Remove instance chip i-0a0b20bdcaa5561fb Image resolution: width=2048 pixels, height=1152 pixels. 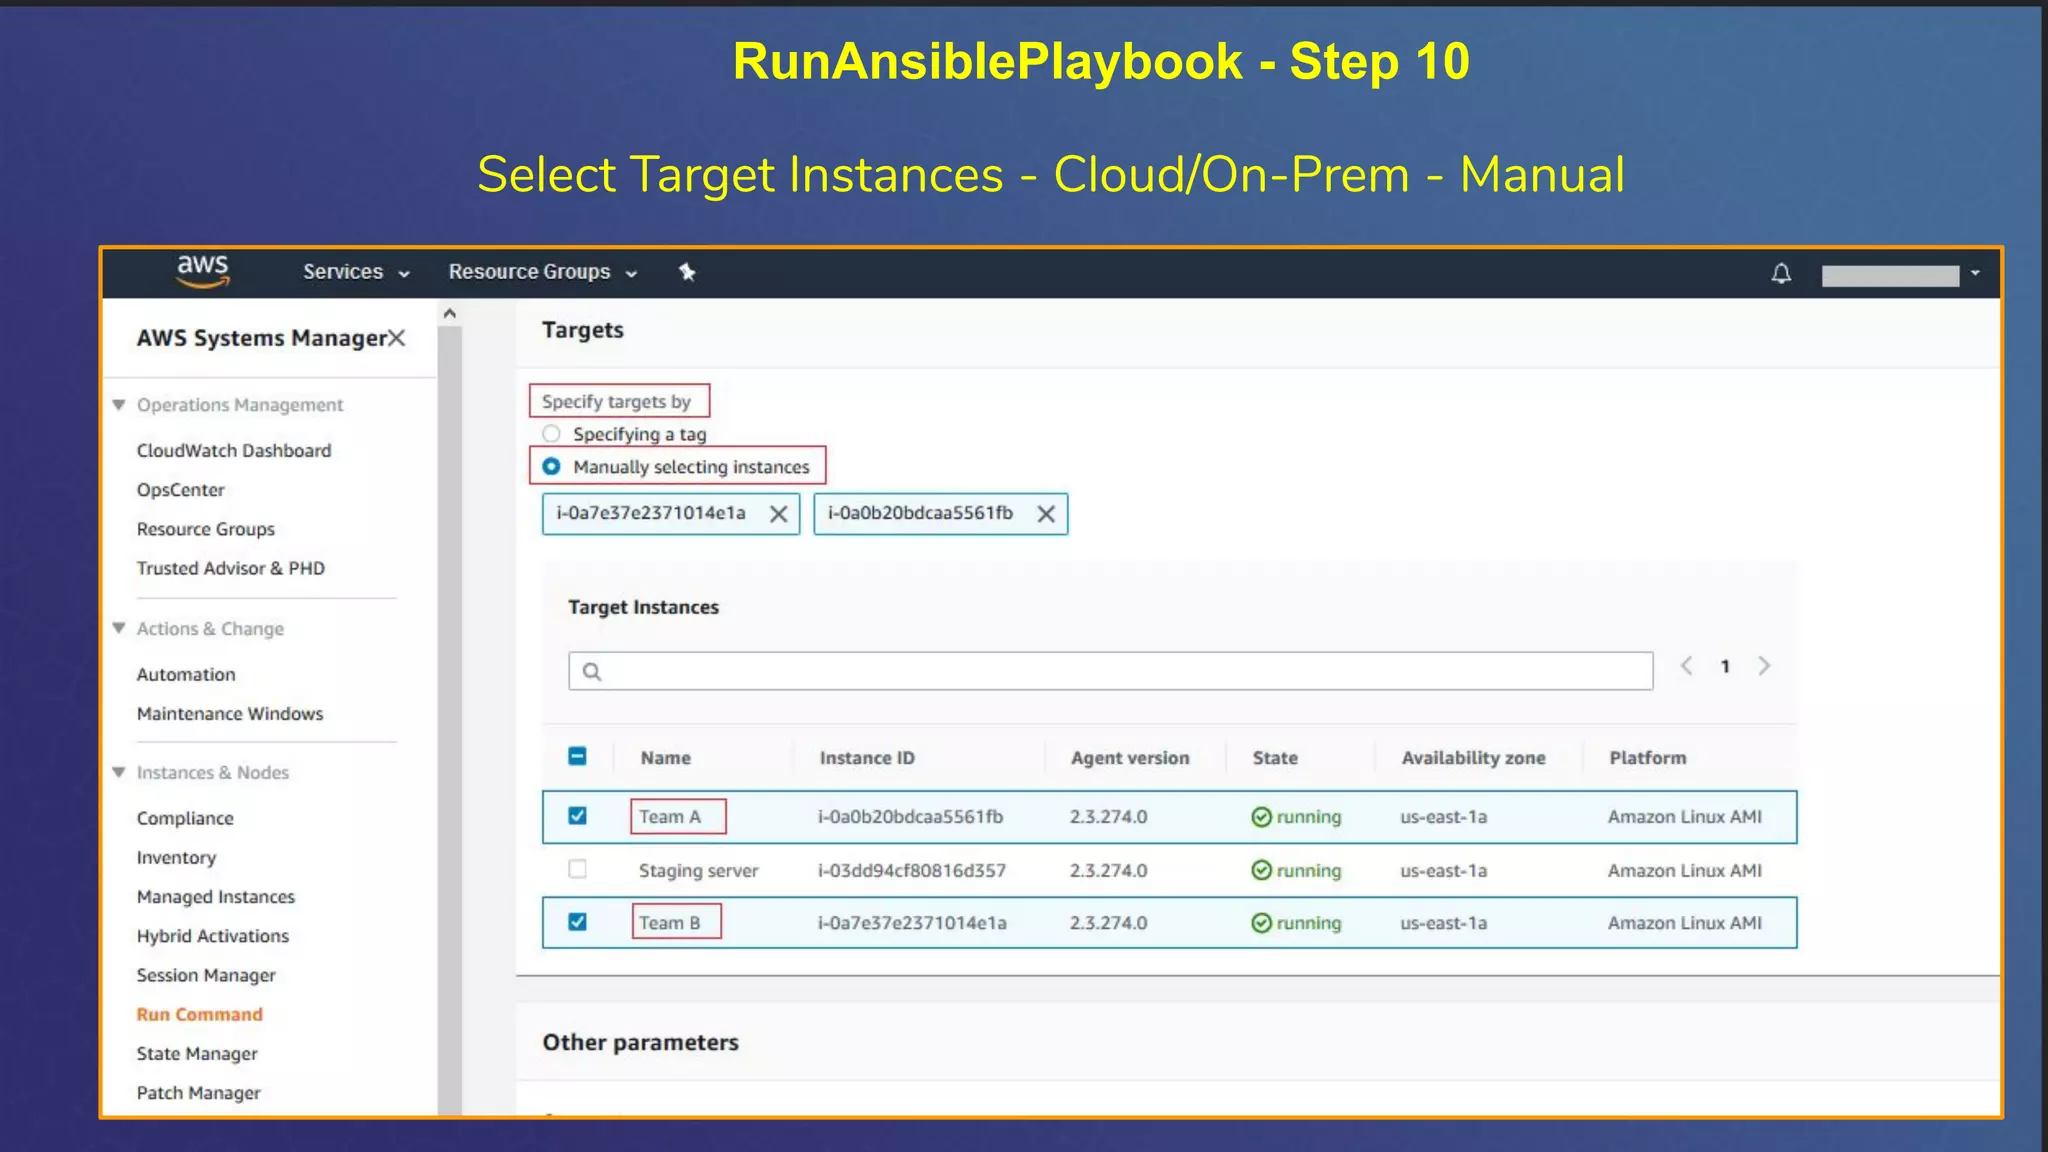pyautogui.click(x=1046, y=514)
